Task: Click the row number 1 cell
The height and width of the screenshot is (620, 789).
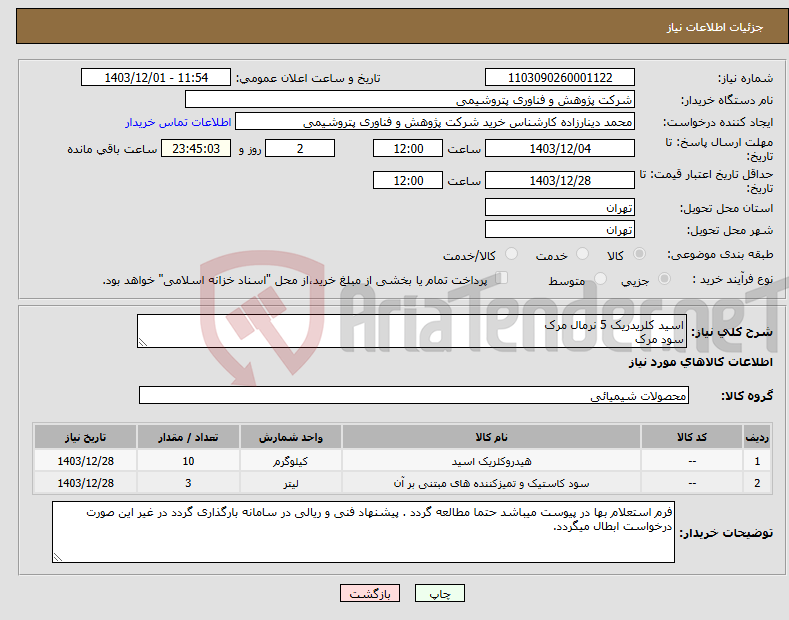Action: click(x=757, y=461)
